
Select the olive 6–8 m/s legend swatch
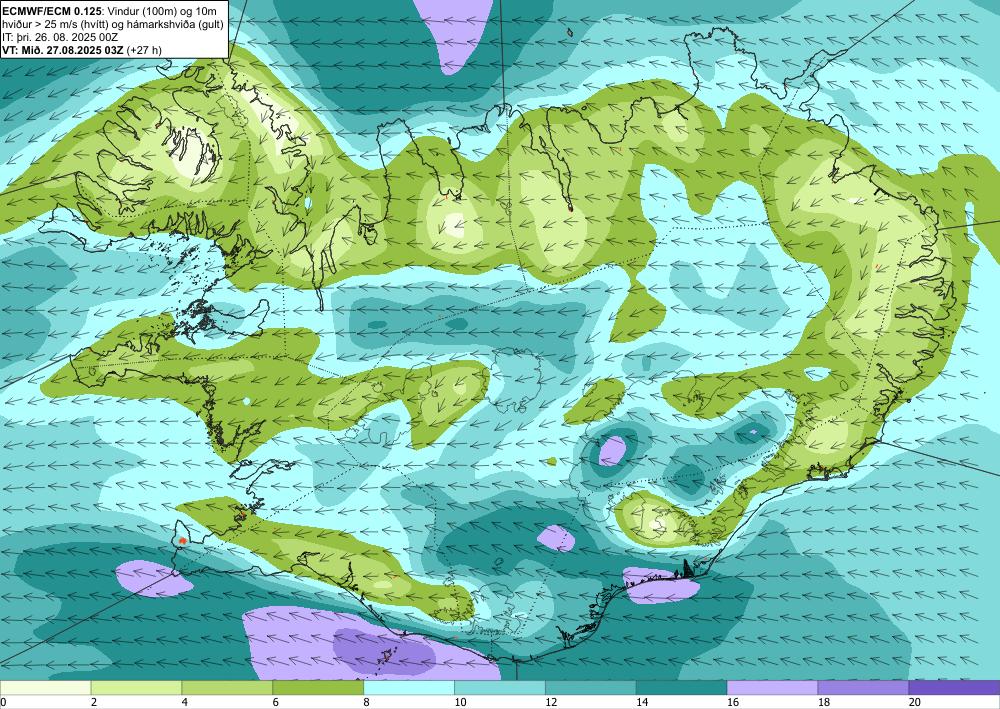click(x=318, y=687)
